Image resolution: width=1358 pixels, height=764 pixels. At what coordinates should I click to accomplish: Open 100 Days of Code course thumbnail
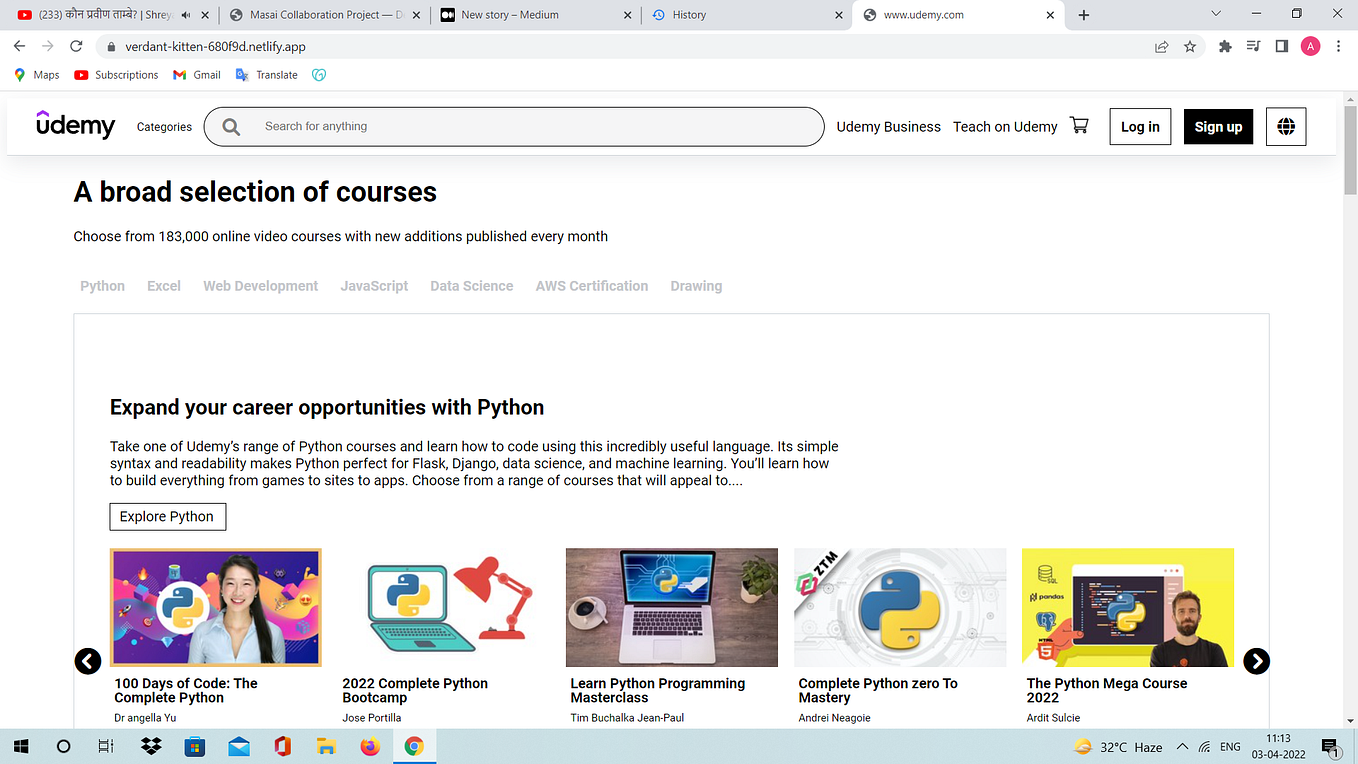coord(216,607)
